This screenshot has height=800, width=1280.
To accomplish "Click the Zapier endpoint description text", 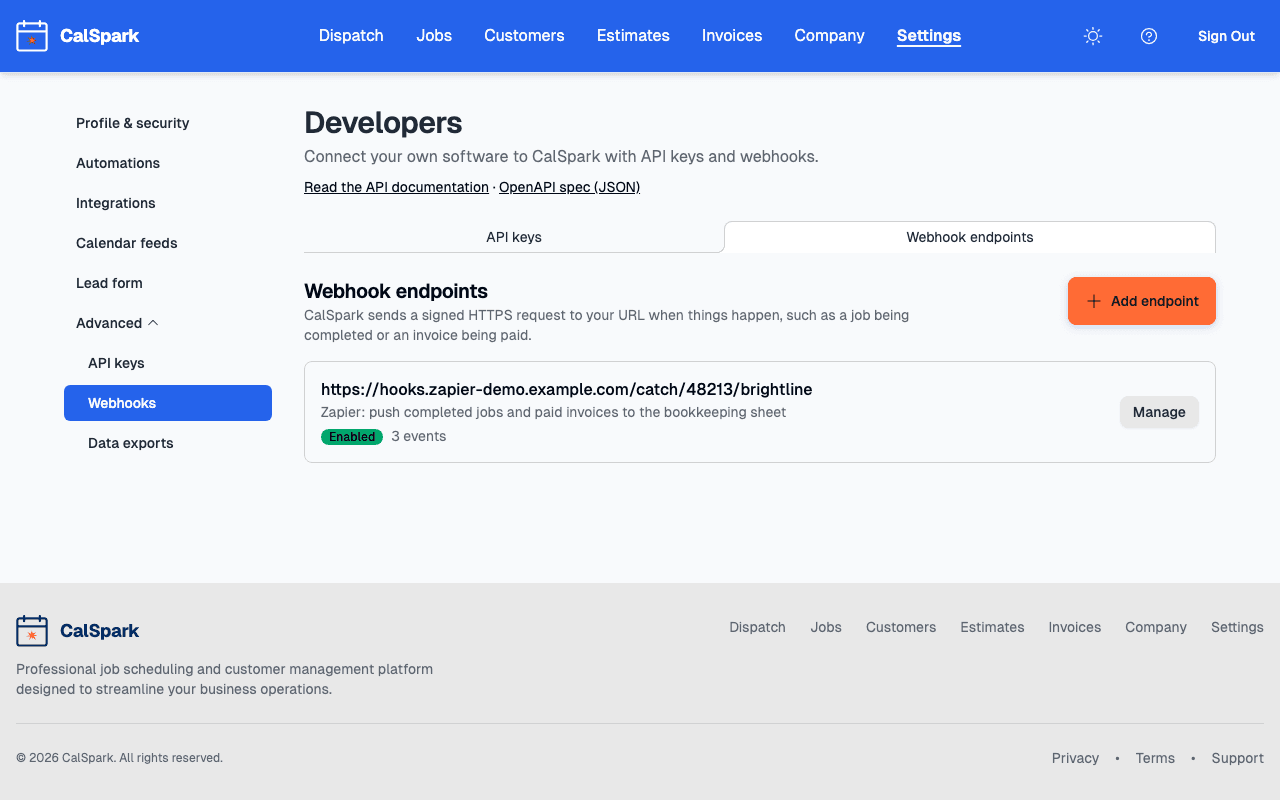I will (553, 412).
